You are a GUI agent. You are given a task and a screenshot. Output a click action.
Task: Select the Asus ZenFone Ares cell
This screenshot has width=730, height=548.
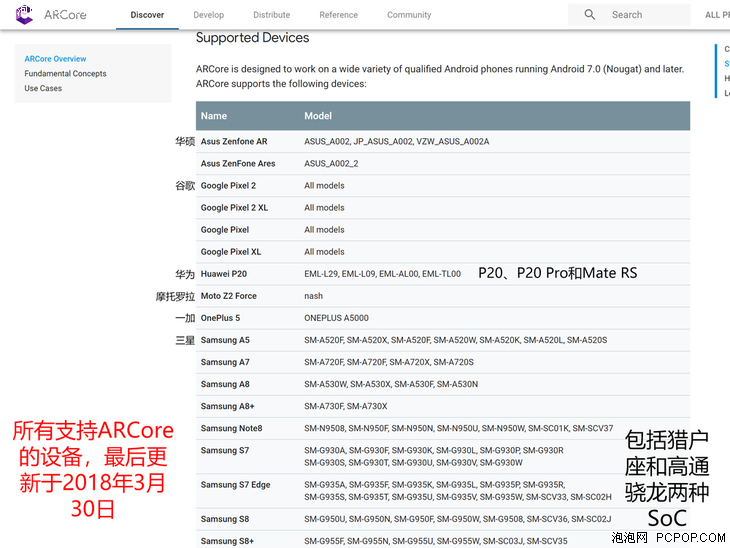pyautogui.click(x=238, y=163)
